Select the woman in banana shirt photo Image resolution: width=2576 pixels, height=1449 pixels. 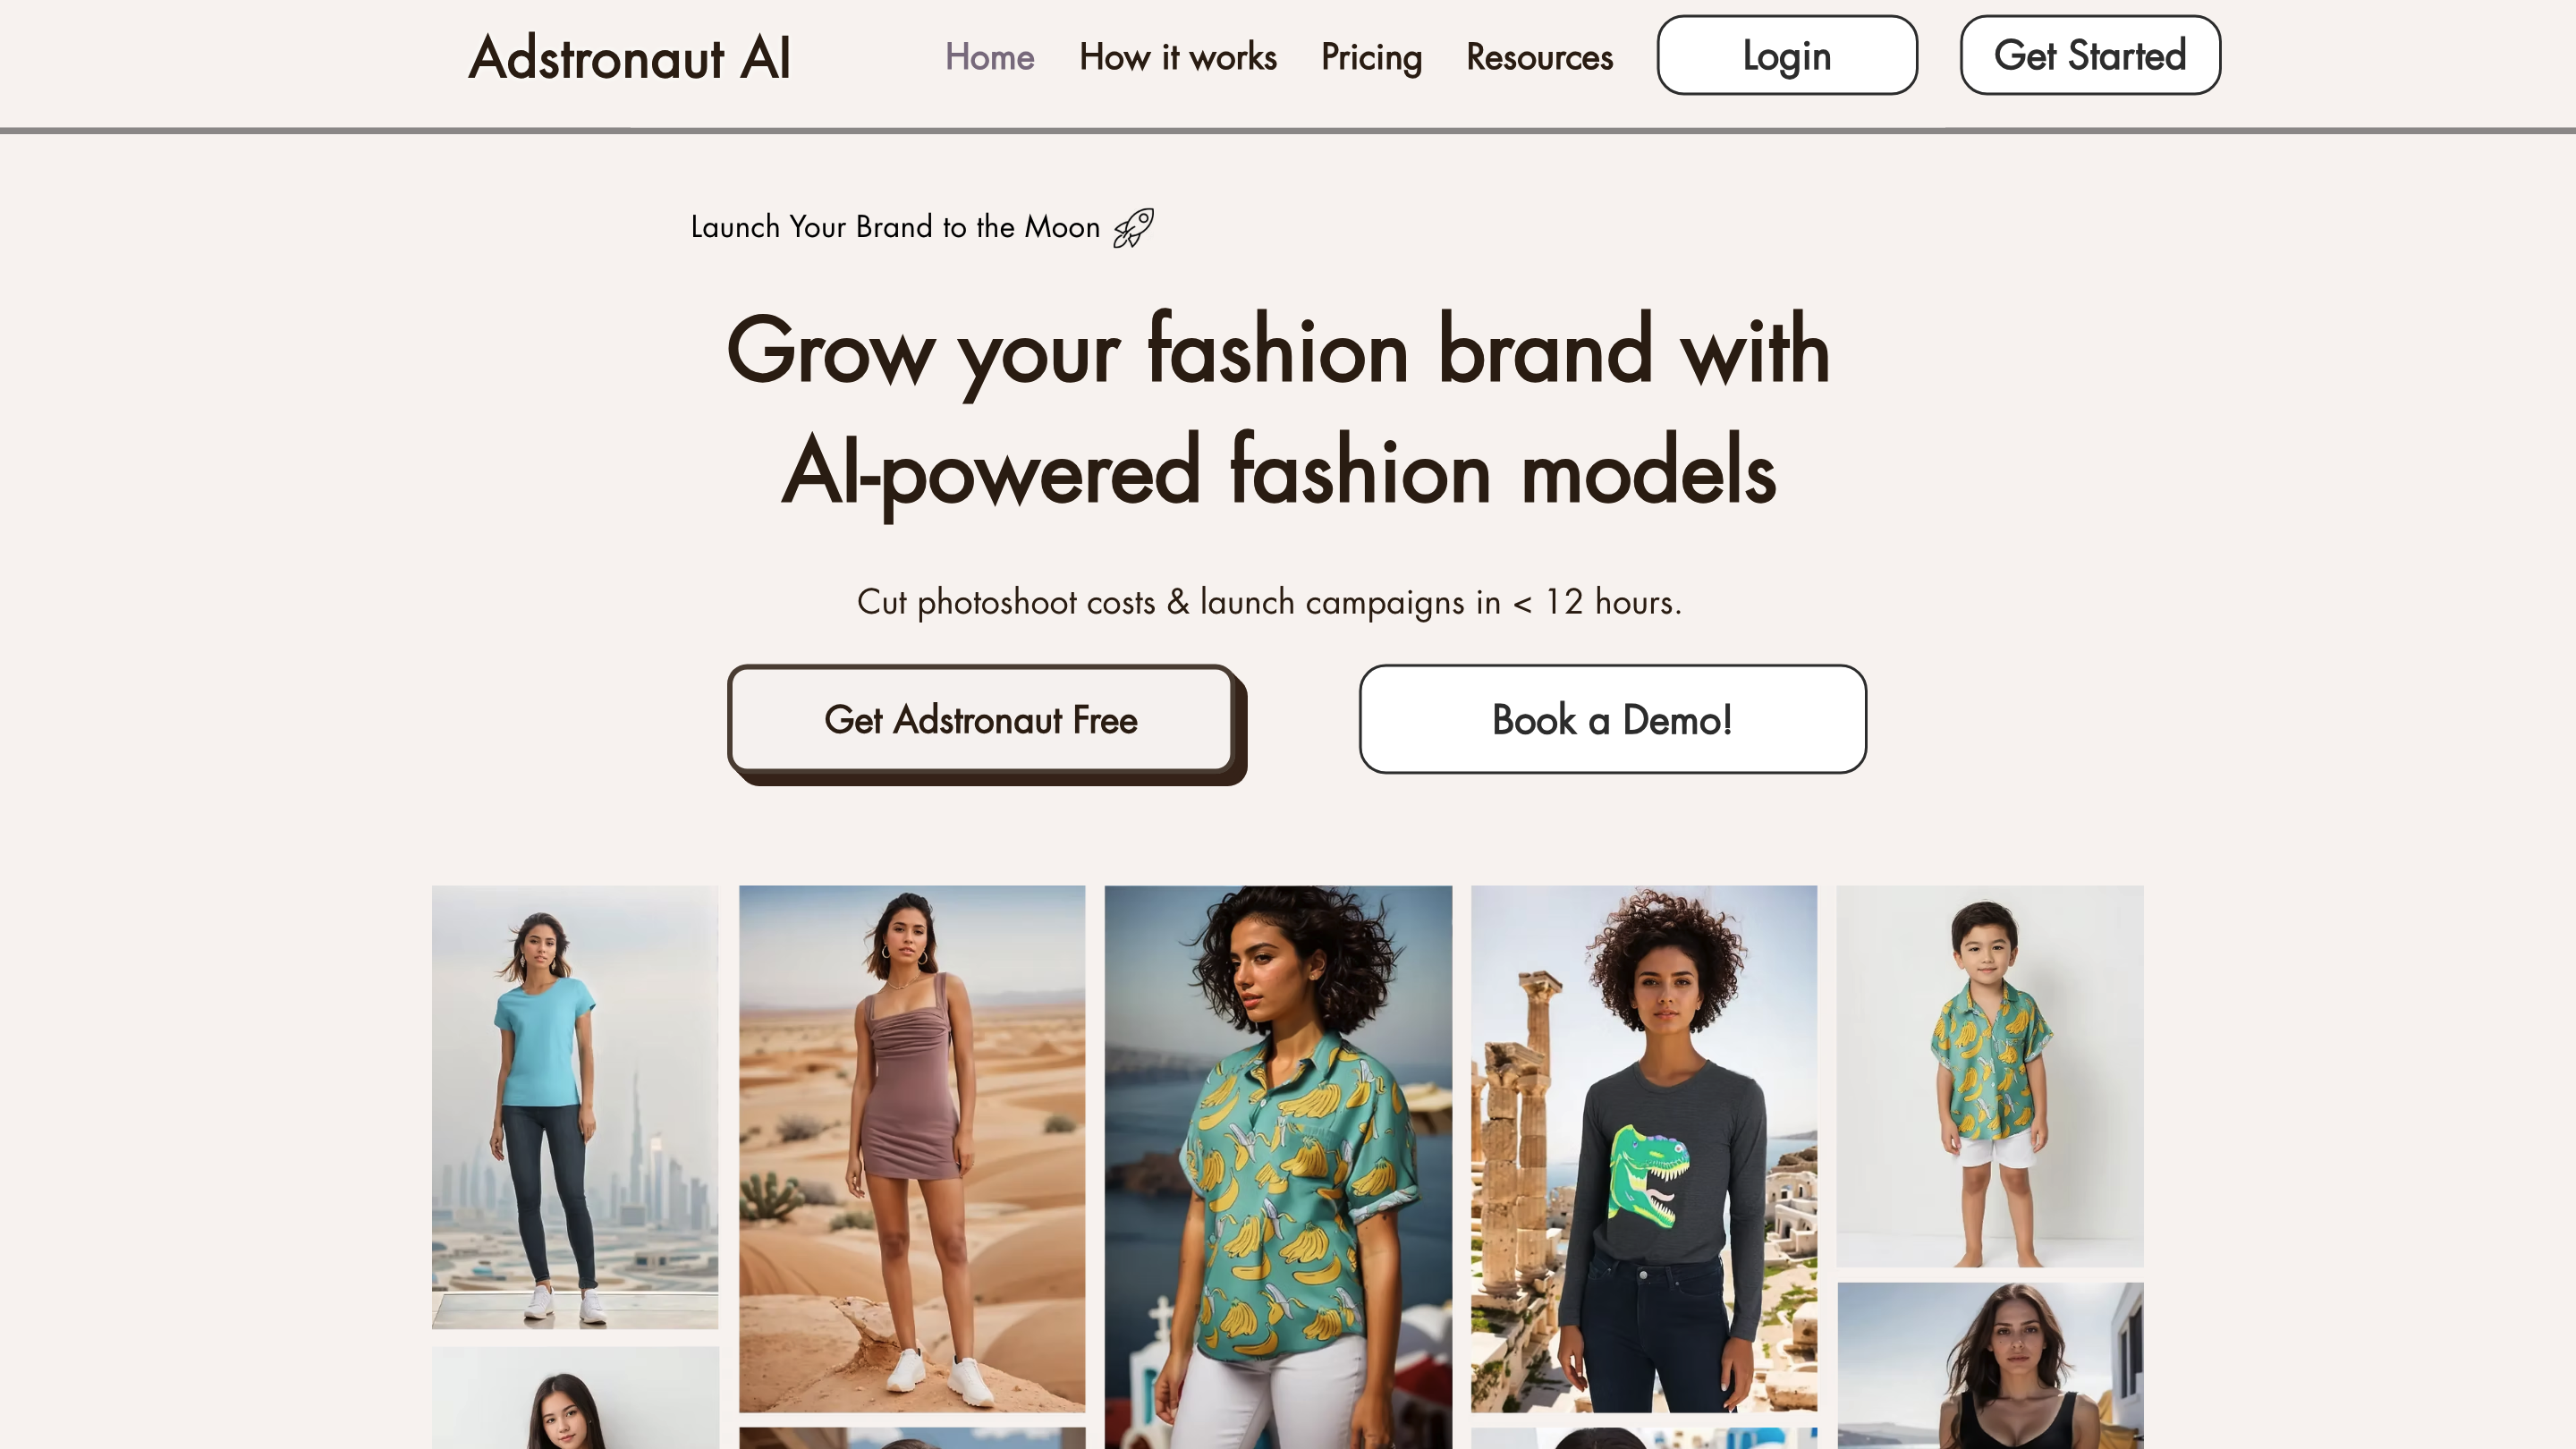(1278, 1167)
